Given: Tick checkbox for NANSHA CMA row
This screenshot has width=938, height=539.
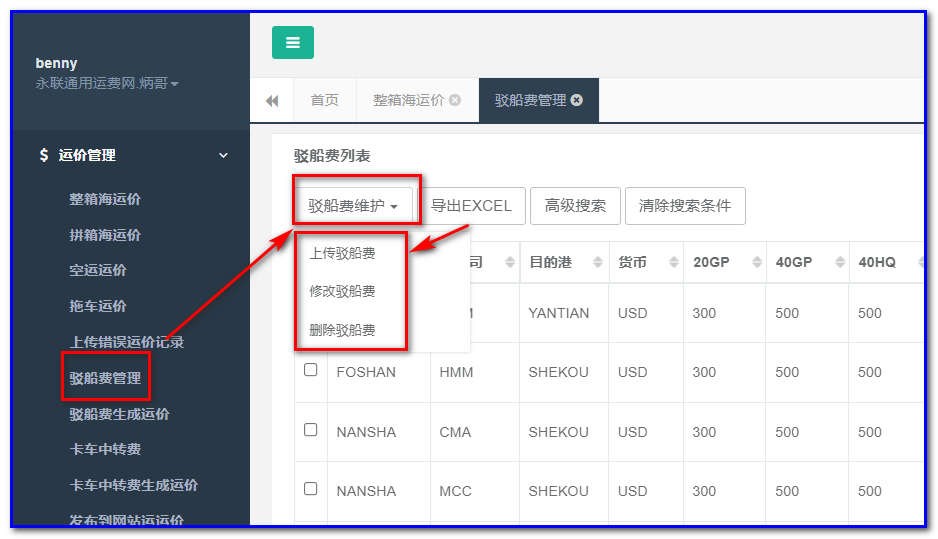Looking at the screenshot, I should point(310,430).
